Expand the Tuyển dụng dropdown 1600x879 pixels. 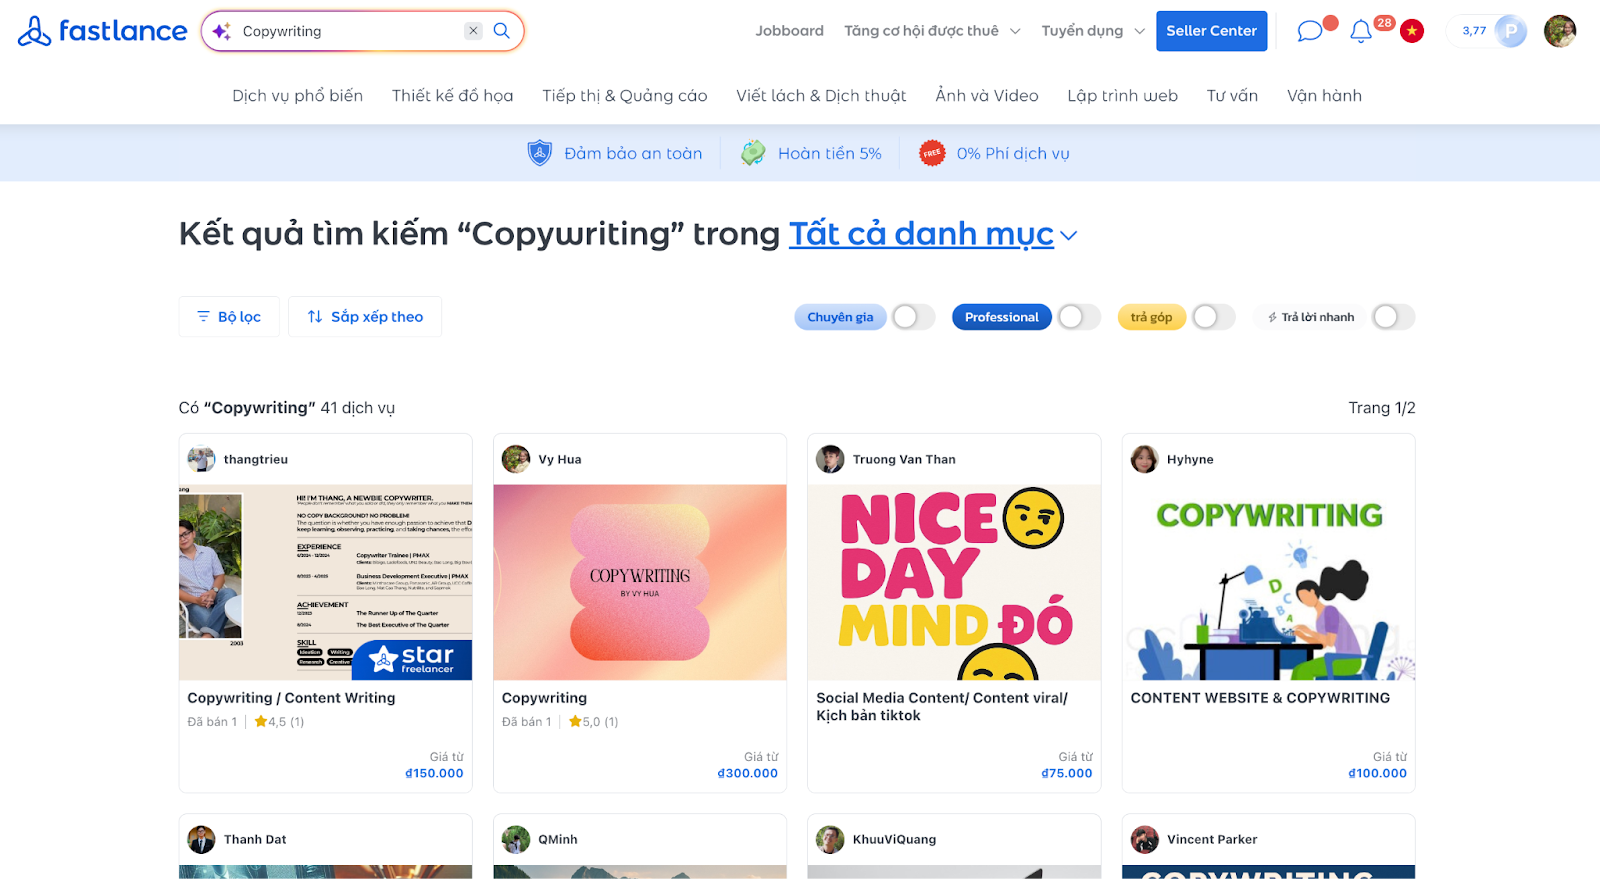click(1093, 31)
